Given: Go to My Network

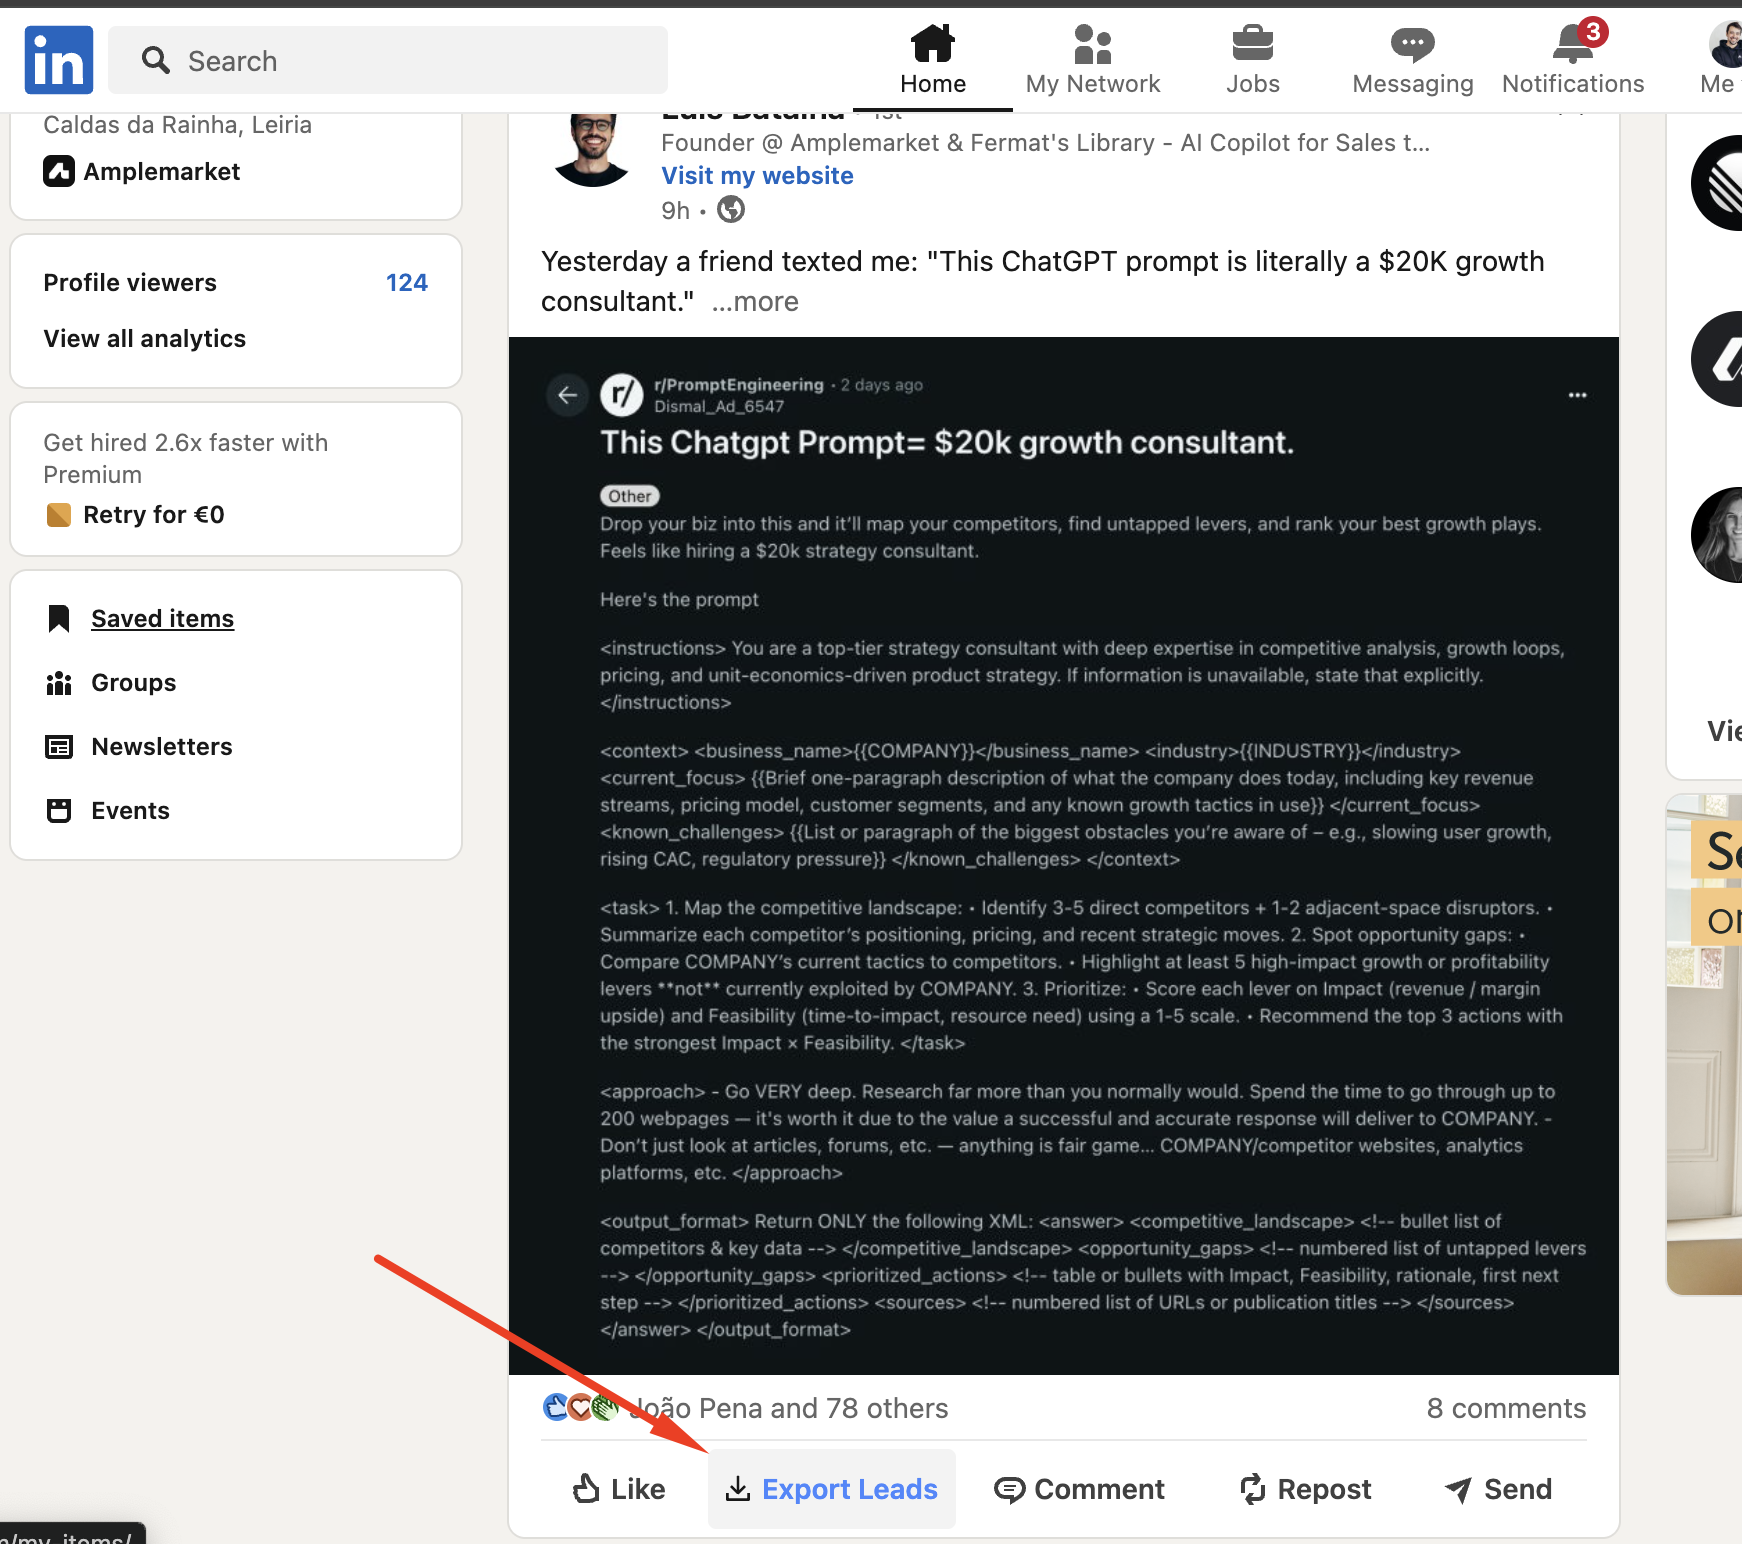Looking at the screenshot, I should 1093,60.
